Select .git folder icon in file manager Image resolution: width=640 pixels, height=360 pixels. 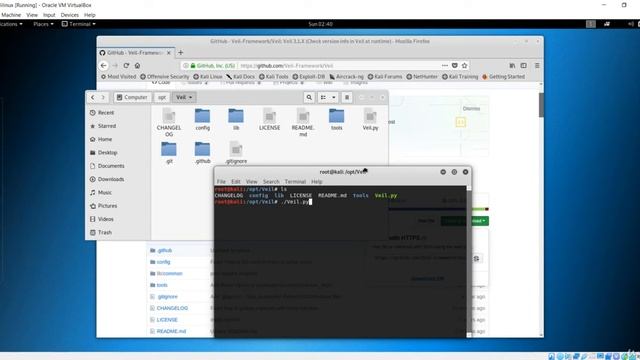[x=169, y=149]
